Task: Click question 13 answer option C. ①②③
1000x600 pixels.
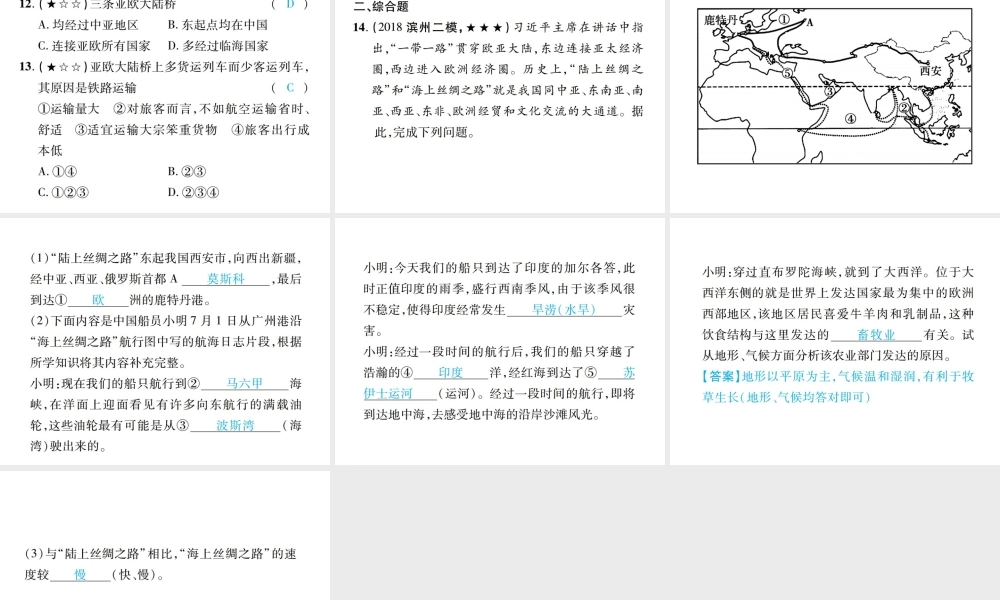Action: click(x=63, y=193)
